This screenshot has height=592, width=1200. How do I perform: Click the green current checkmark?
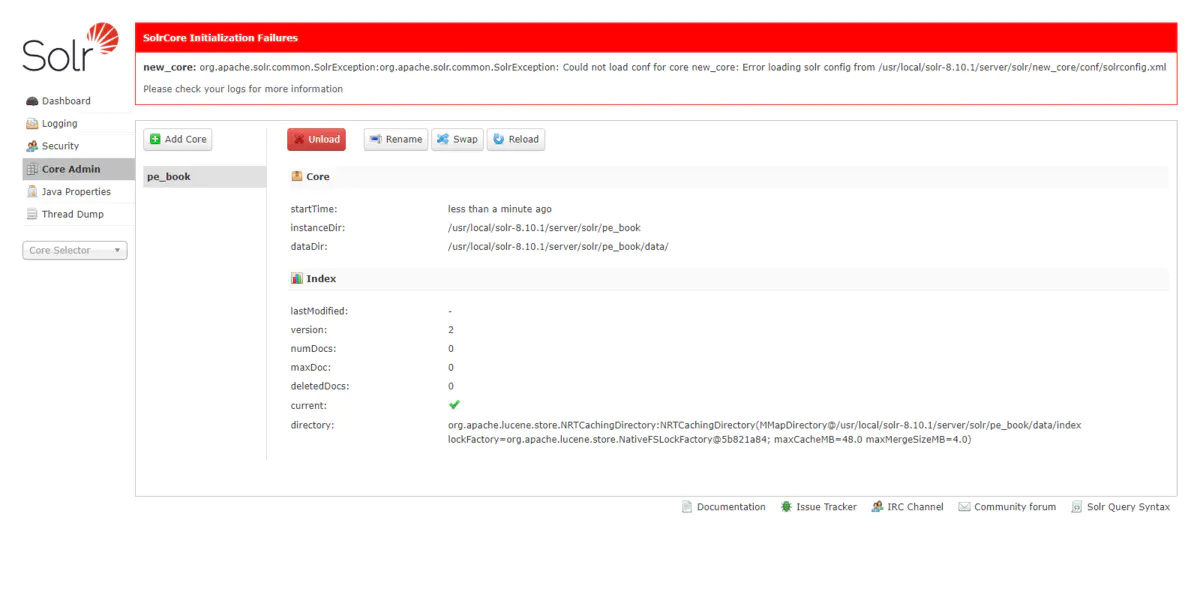(x=454, y=405)
